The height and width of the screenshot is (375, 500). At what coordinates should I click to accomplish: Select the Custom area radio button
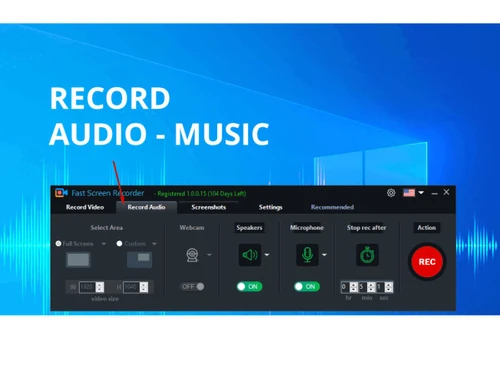pyautogui.click(x=119, y=243)
